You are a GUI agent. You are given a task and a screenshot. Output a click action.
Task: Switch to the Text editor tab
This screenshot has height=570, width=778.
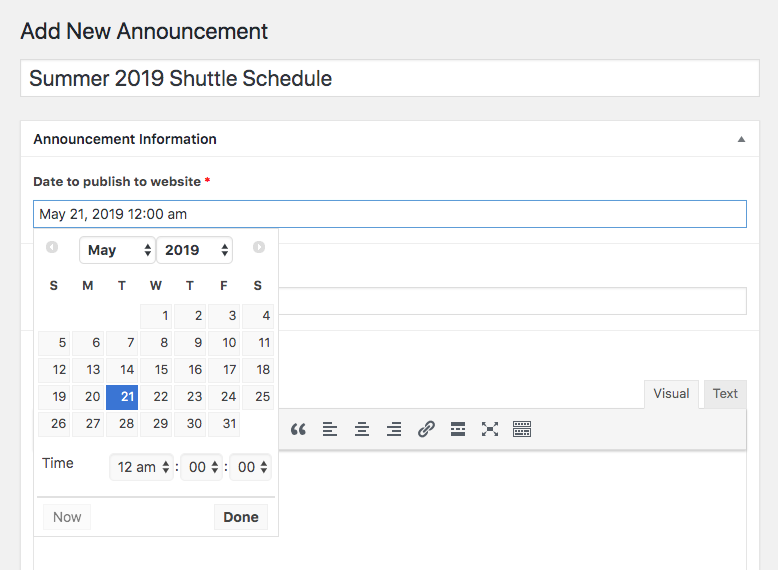click(x=725, y=394)
